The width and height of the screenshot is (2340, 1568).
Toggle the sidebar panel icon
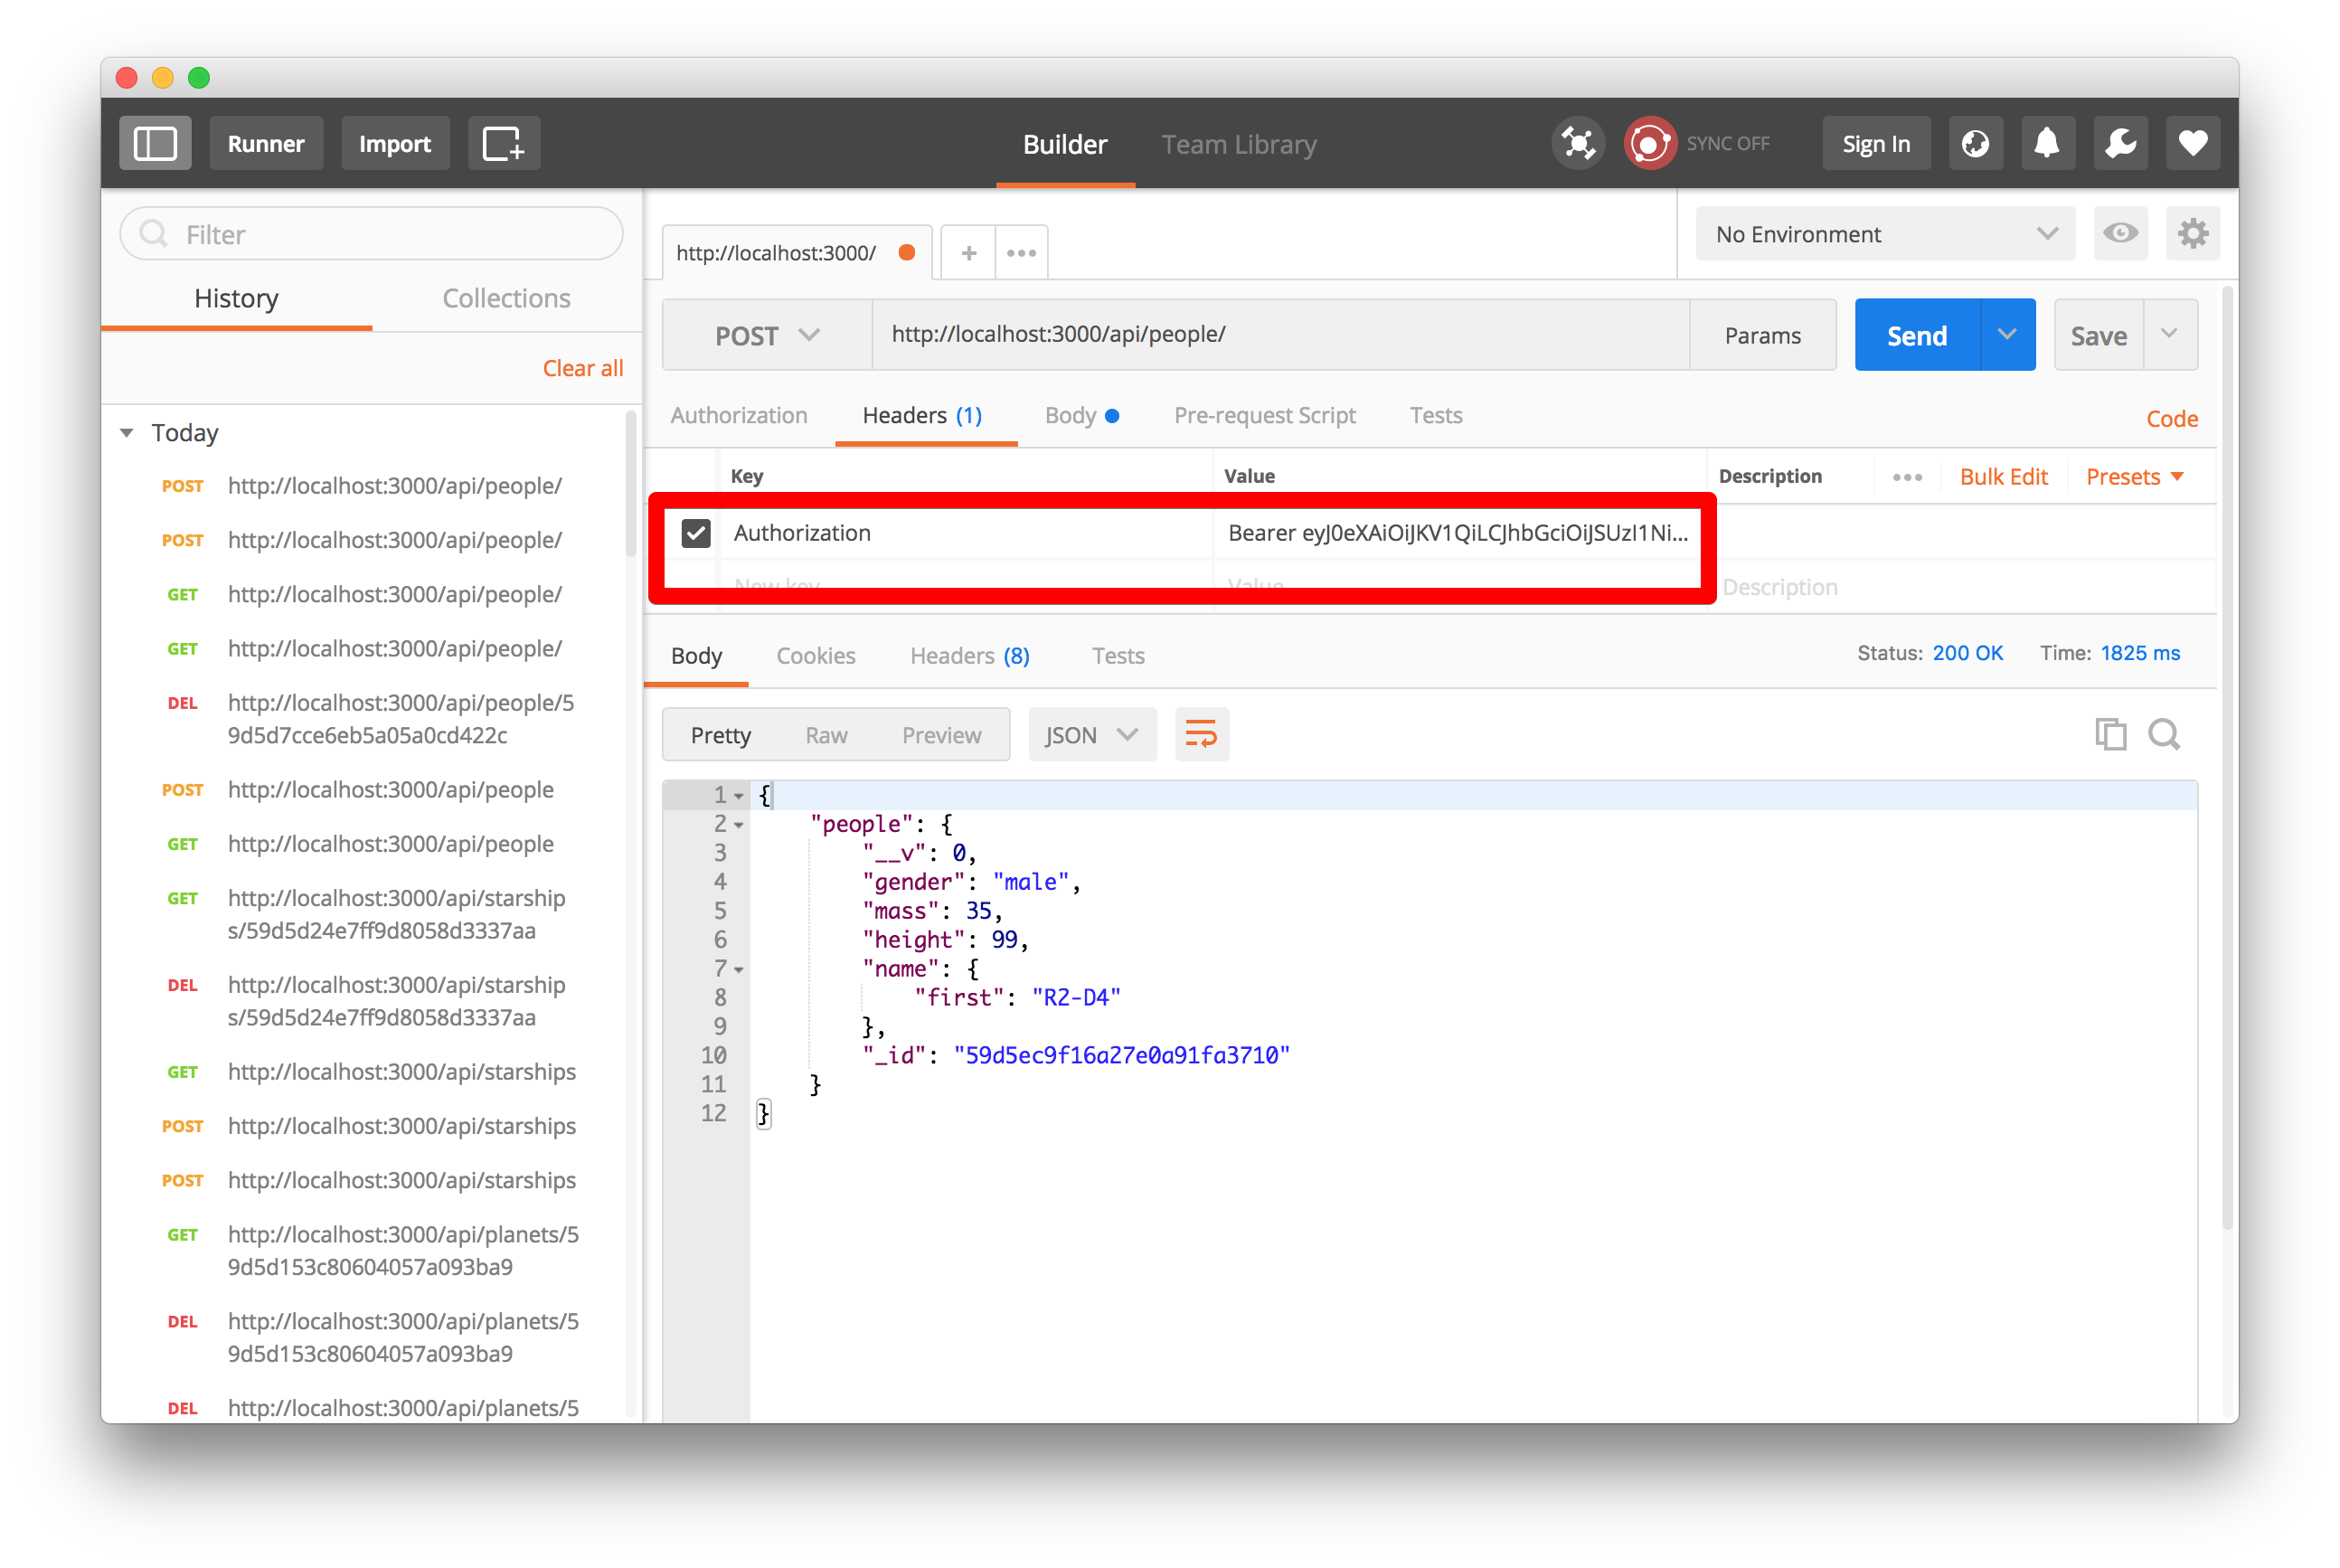click(155, 143)
